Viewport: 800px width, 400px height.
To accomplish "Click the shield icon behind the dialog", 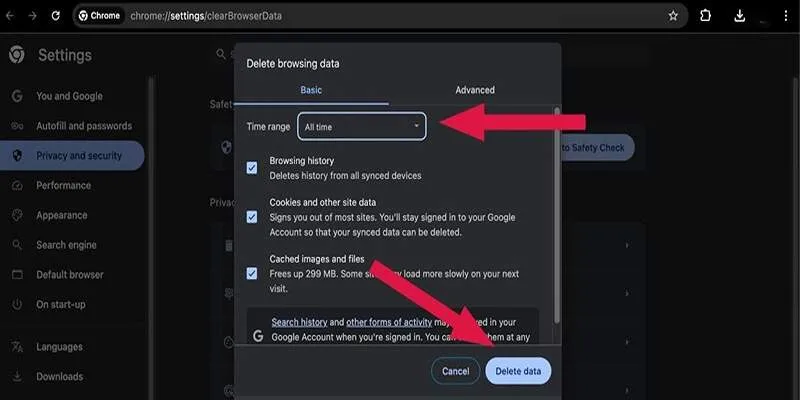I will 227,148.
